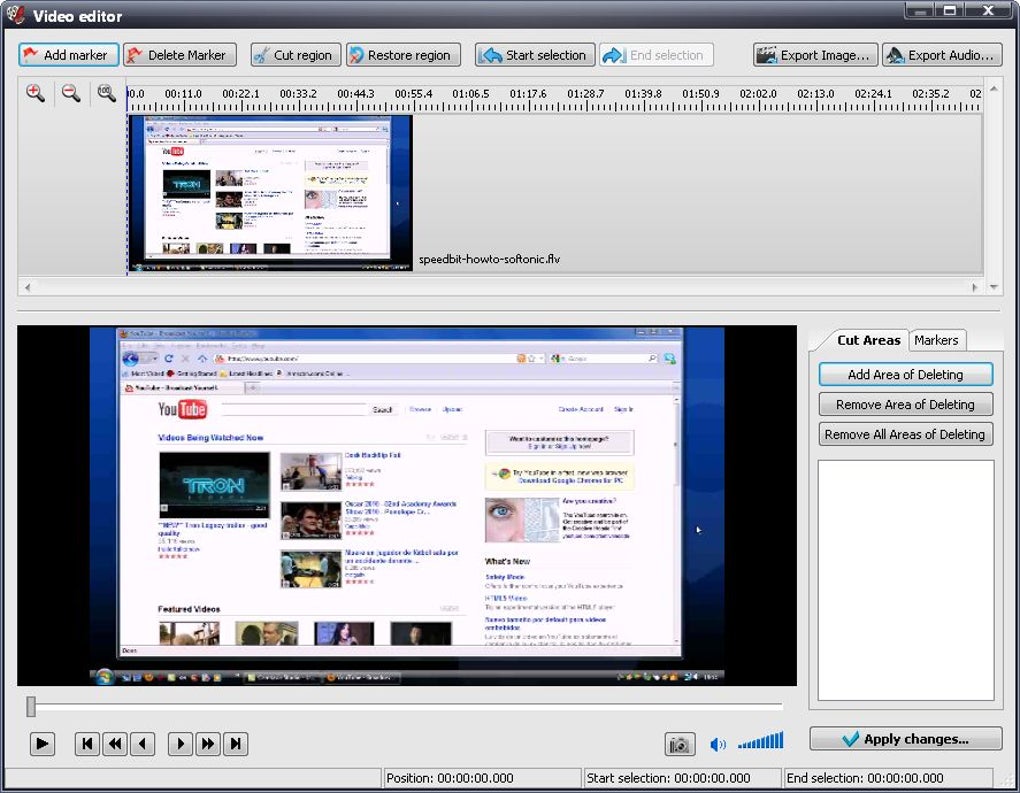Click the Restore region button
1020x793 pixels.
point(403,55)
